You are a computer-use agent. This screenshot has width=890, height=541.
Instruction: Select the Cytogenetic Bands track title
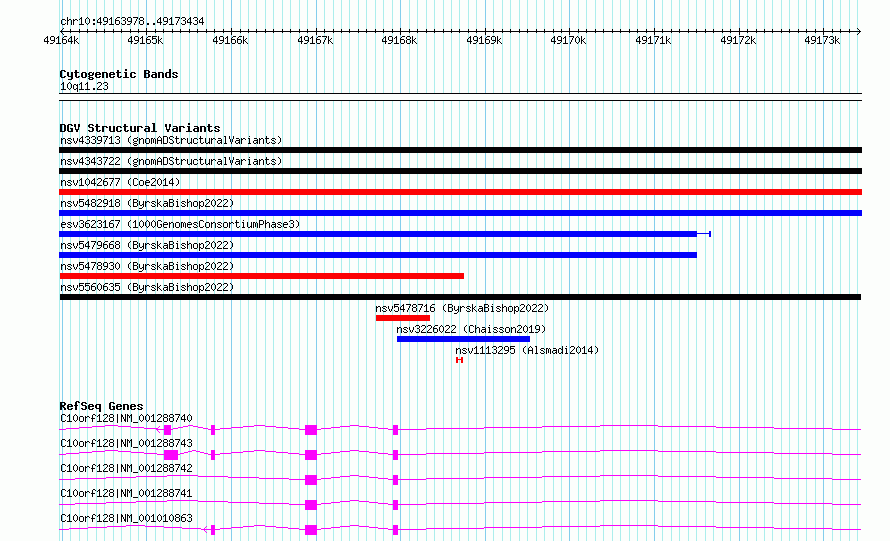(119, 74)
